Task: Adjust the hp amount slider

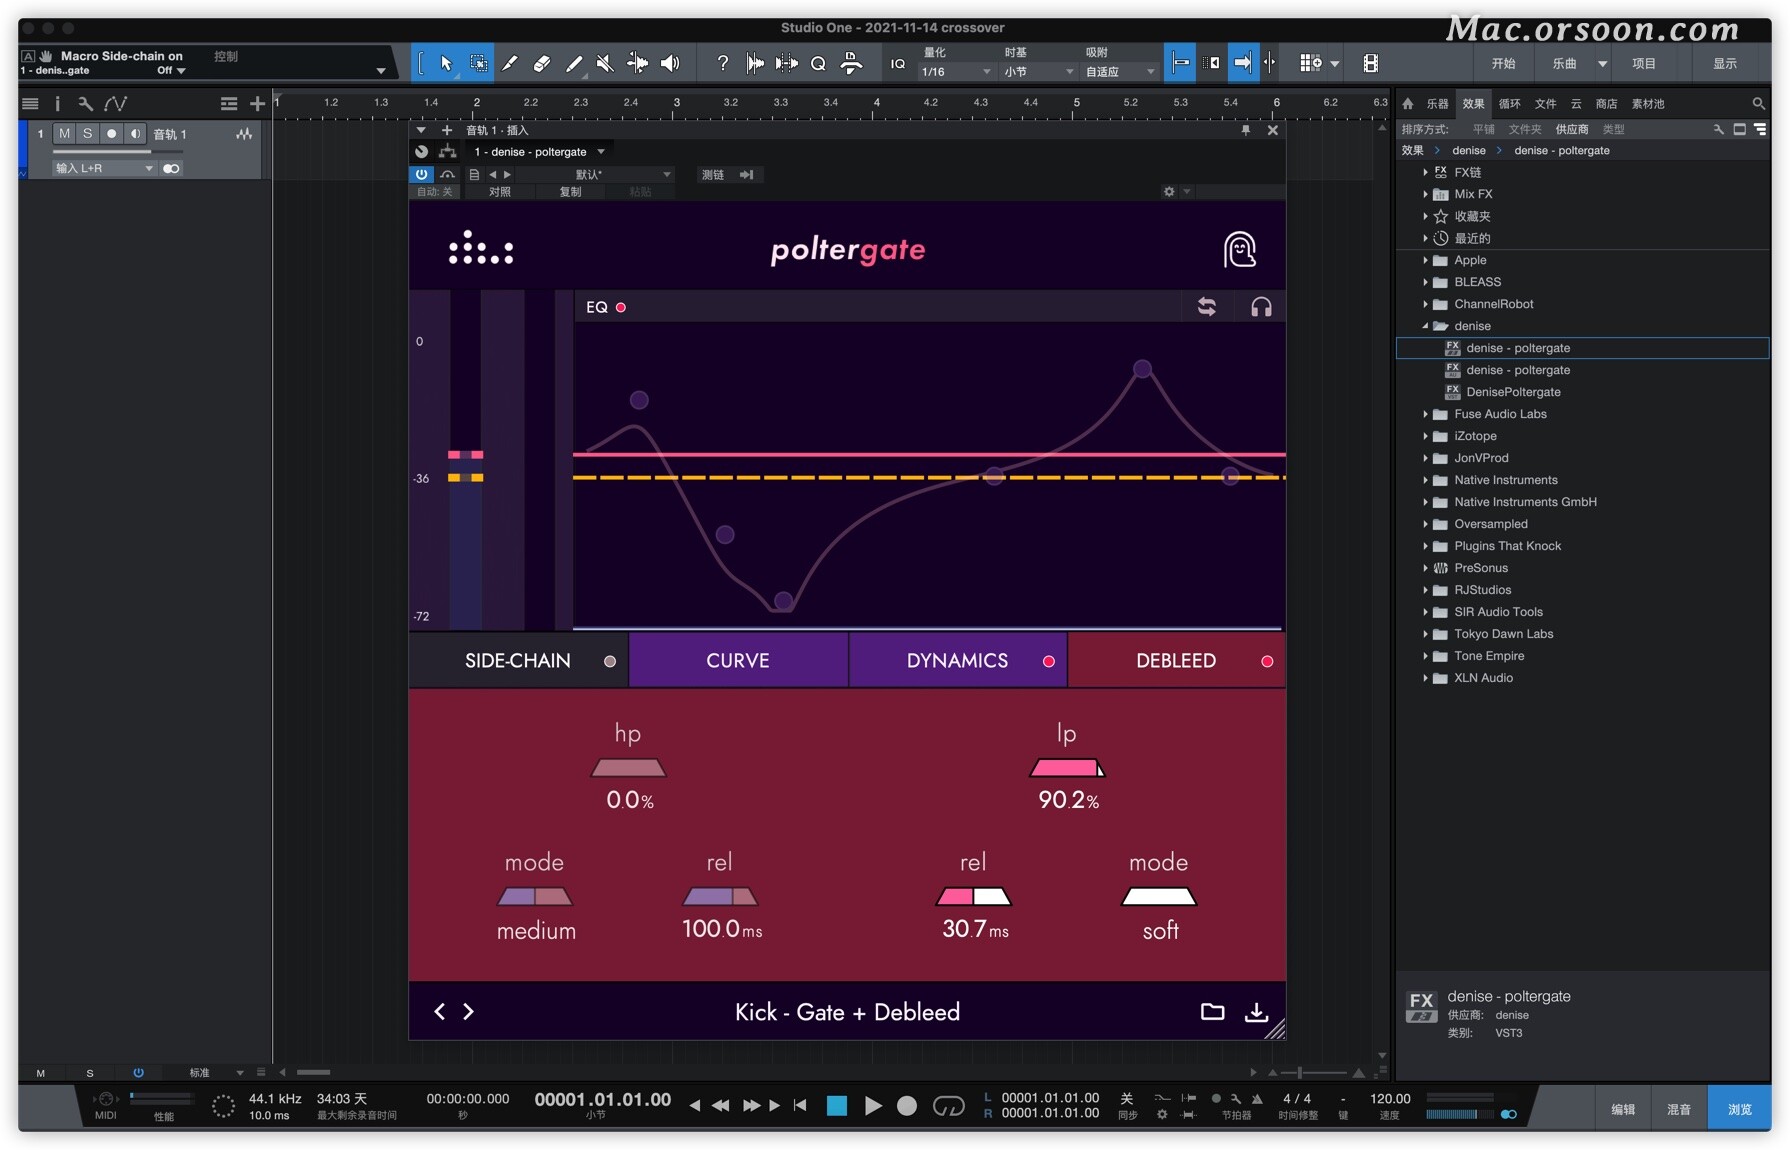Action: click(x=628, y=768)
